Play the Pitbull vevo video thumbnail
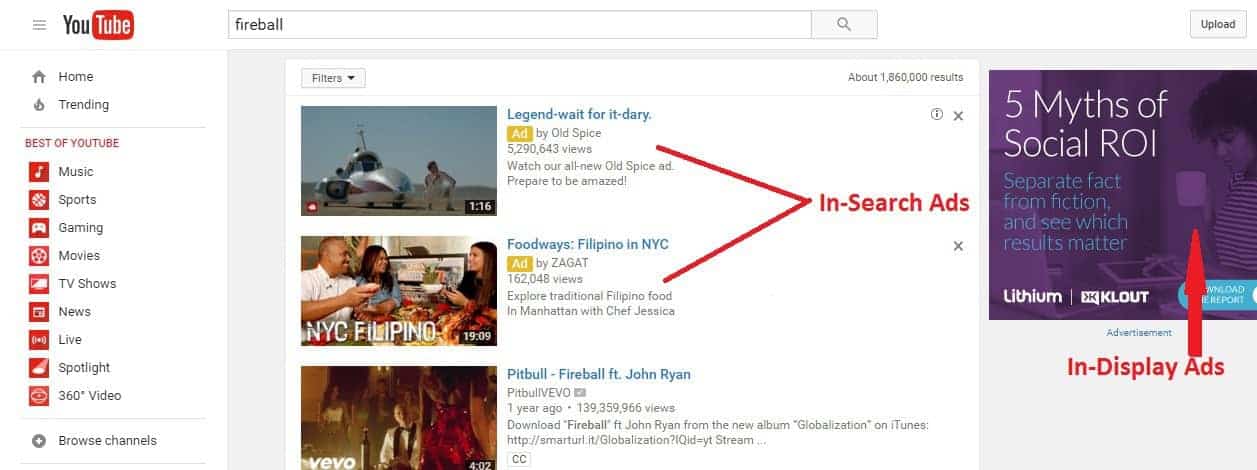 [399, 418]
